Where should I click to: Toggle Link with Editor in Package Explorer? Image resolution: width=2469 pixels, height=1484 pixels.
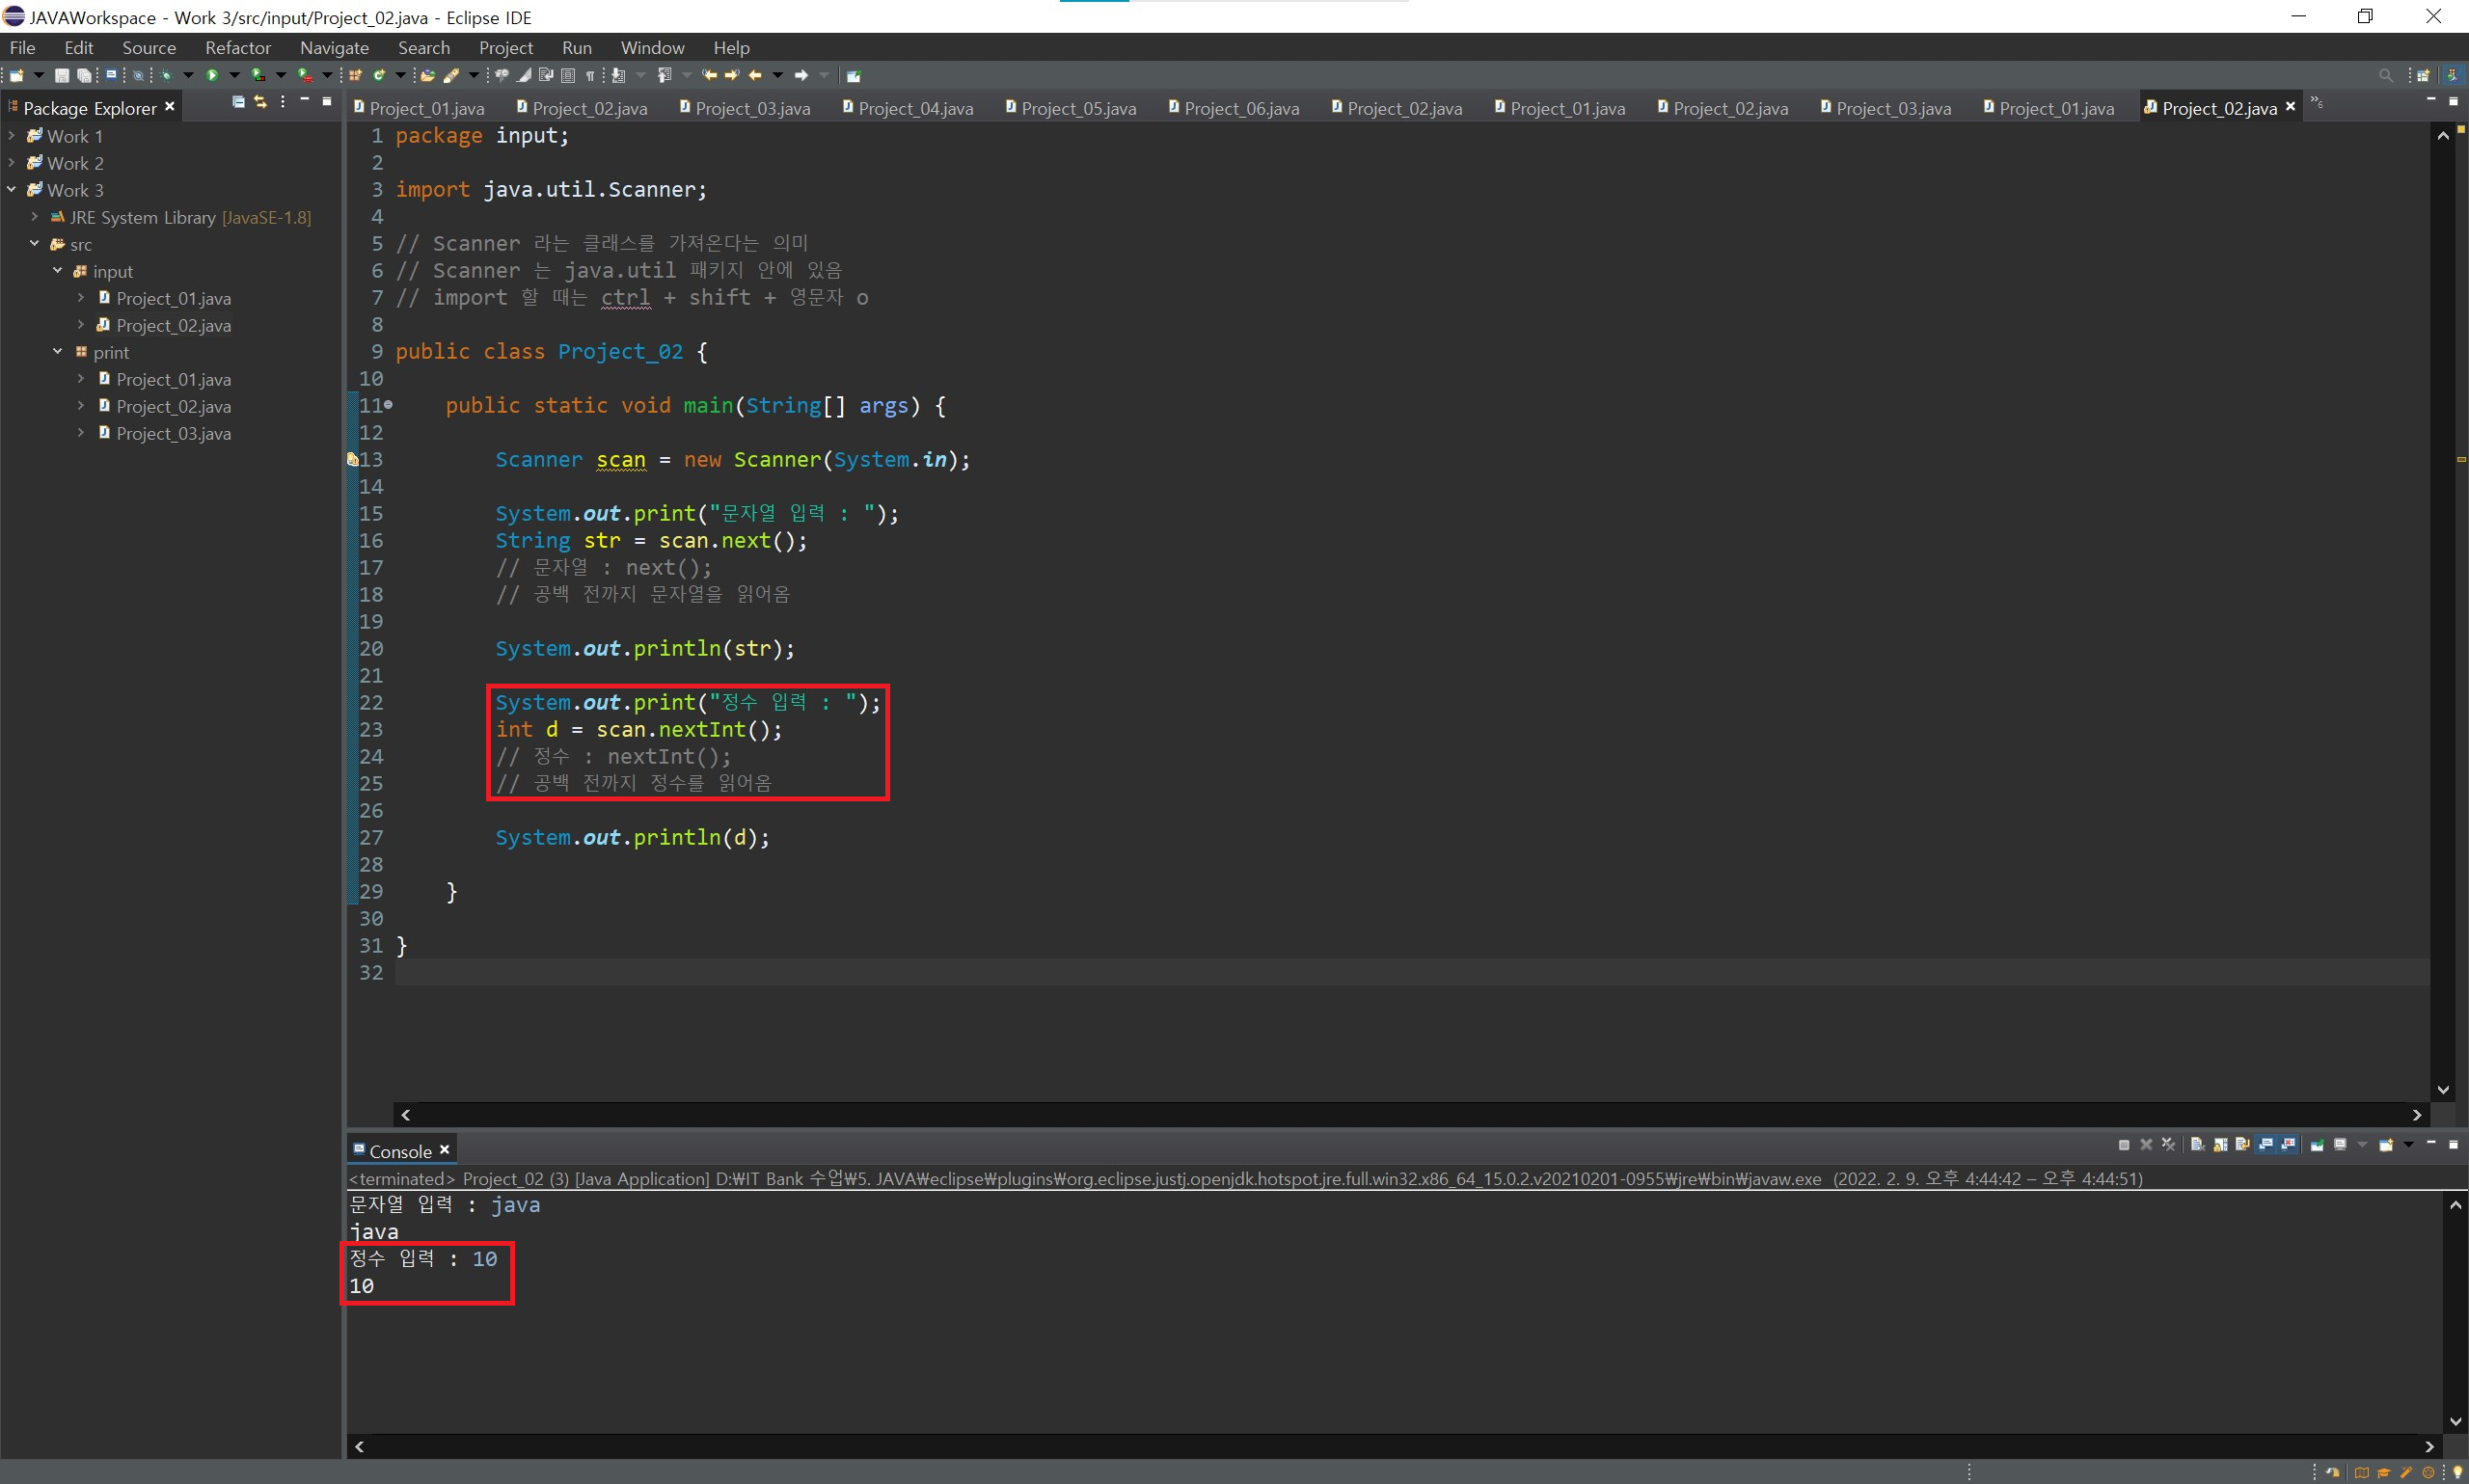tap(260, 102)
